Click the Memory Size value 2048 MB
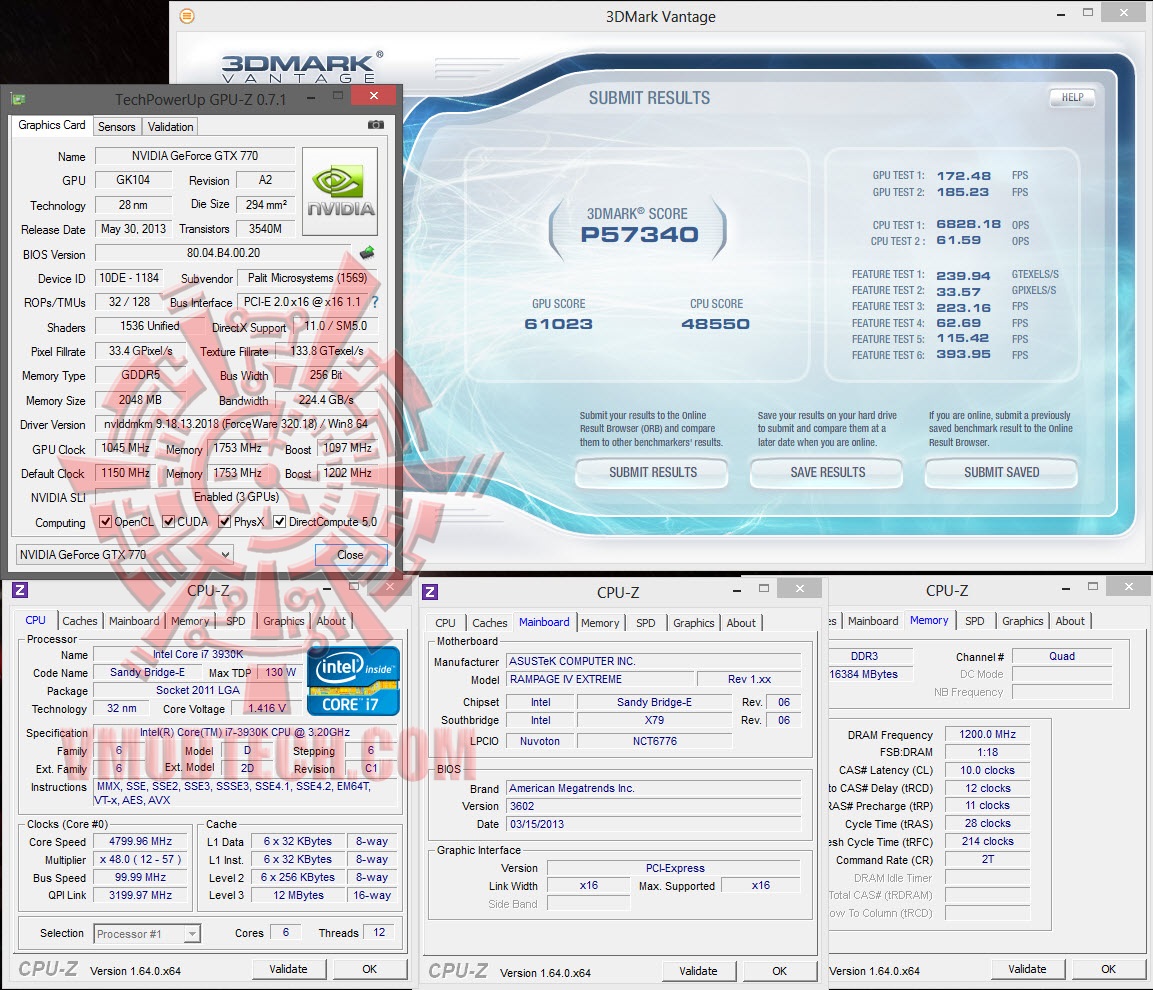Screen dimensions: 1153x990 point(140,399)
